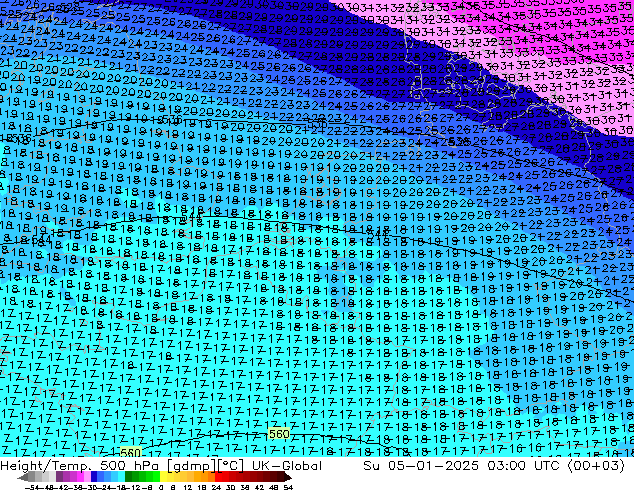Click the 54 legend scale value
The image size is (634, 490).
coord(288,488)
